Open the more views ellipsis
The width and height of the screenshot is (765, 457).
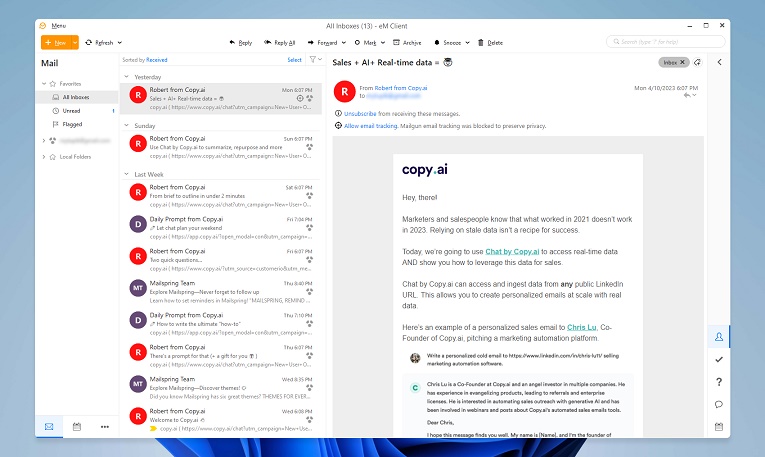click(104, 427)
